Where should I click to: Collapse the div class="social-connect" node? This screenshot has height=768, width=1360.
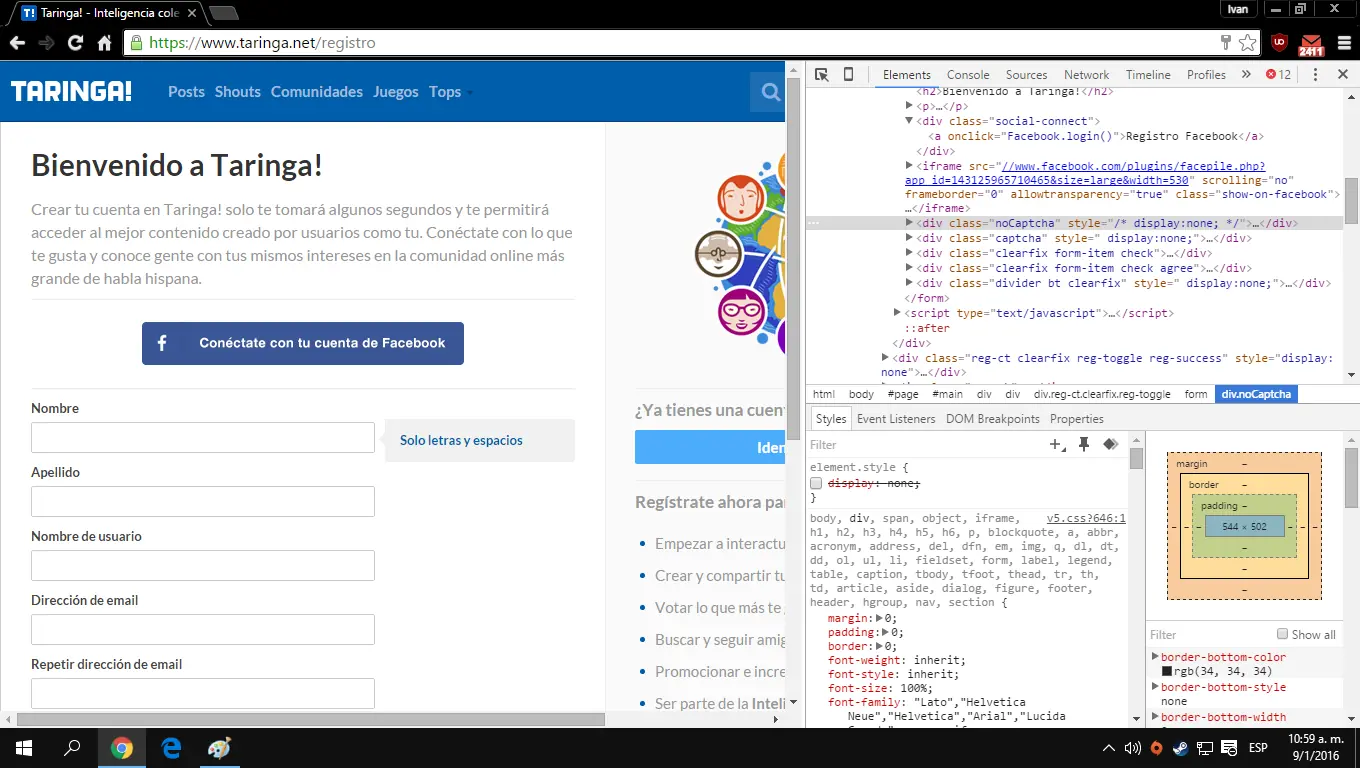tap(909, 121)
